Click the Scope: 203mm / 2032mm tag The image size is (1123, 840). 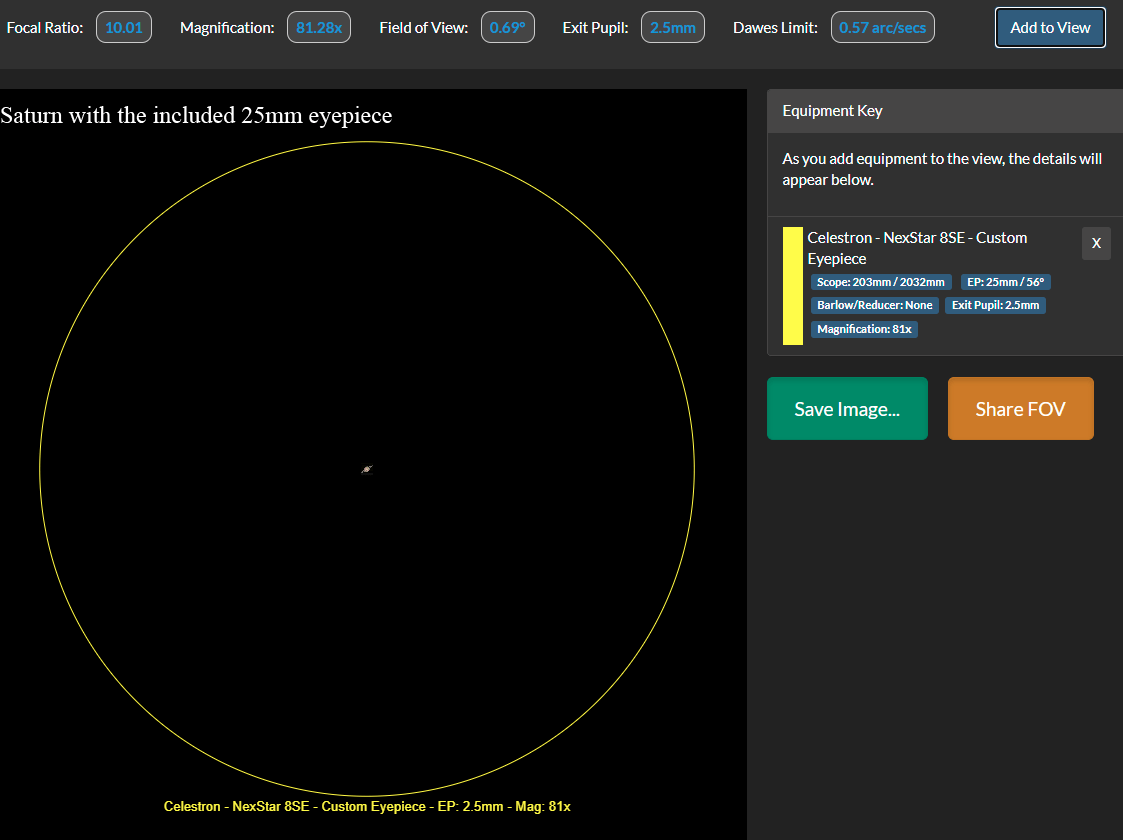click(x=880, y=282)
